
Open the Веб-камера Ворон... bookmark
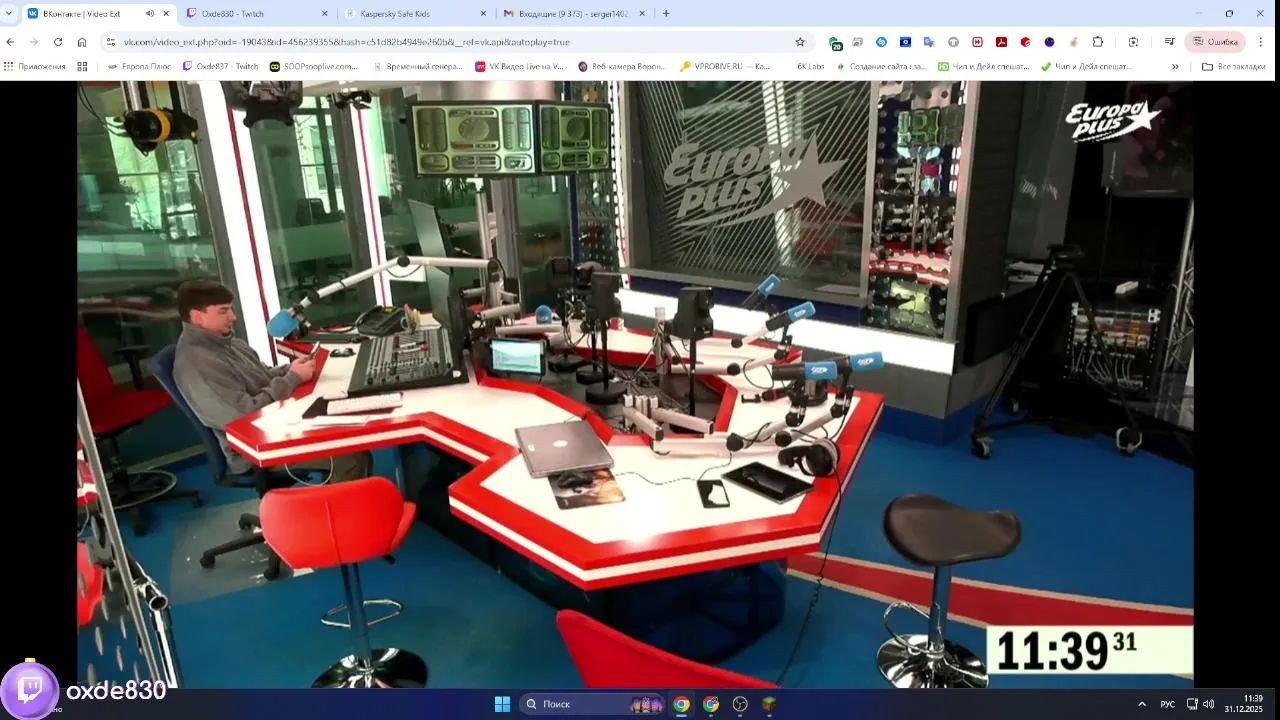click(622, 67)
